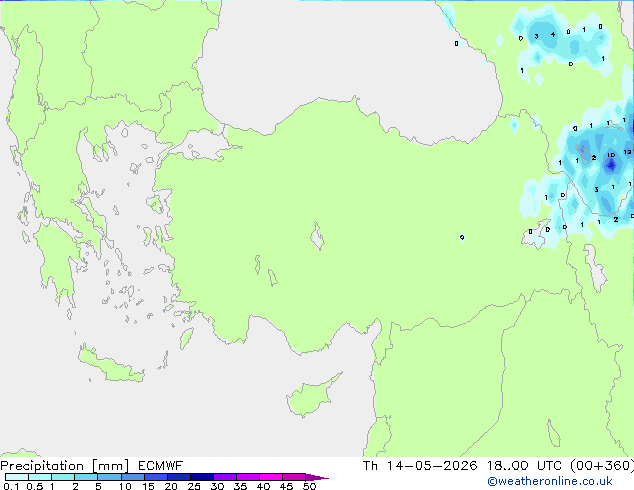Viewport: 634px width, 490px height.
Task: Pick the 1–2 mm legend color box
Action: click(63, 477)
